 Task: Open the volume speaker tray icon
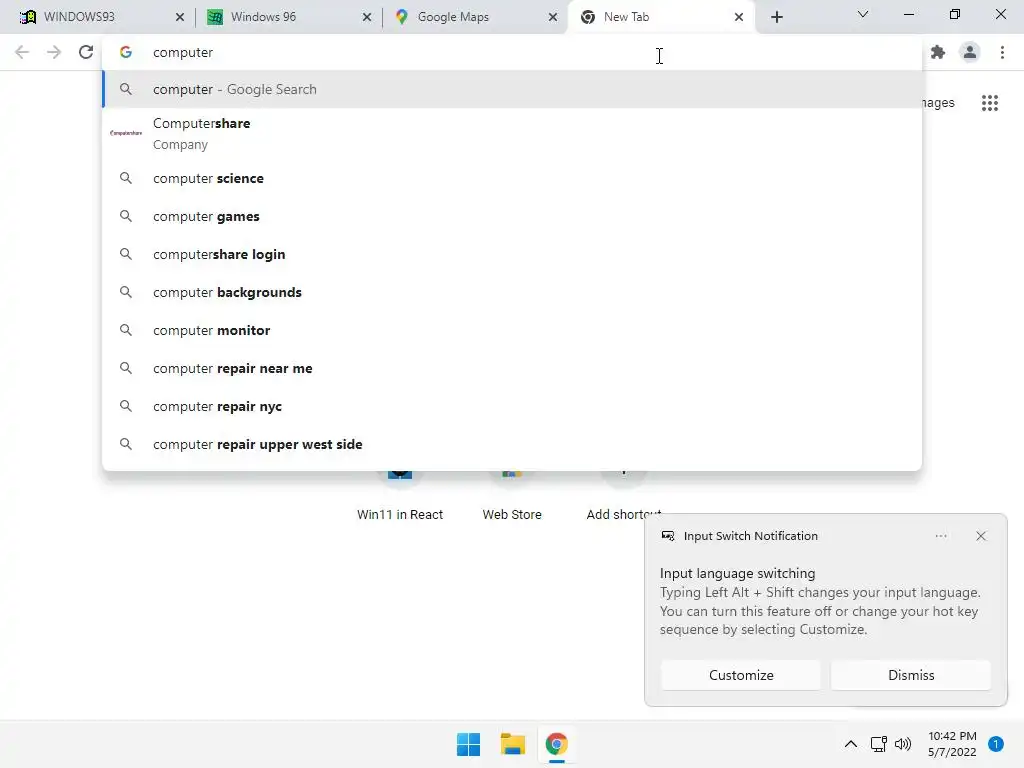[x=903, y=744]
